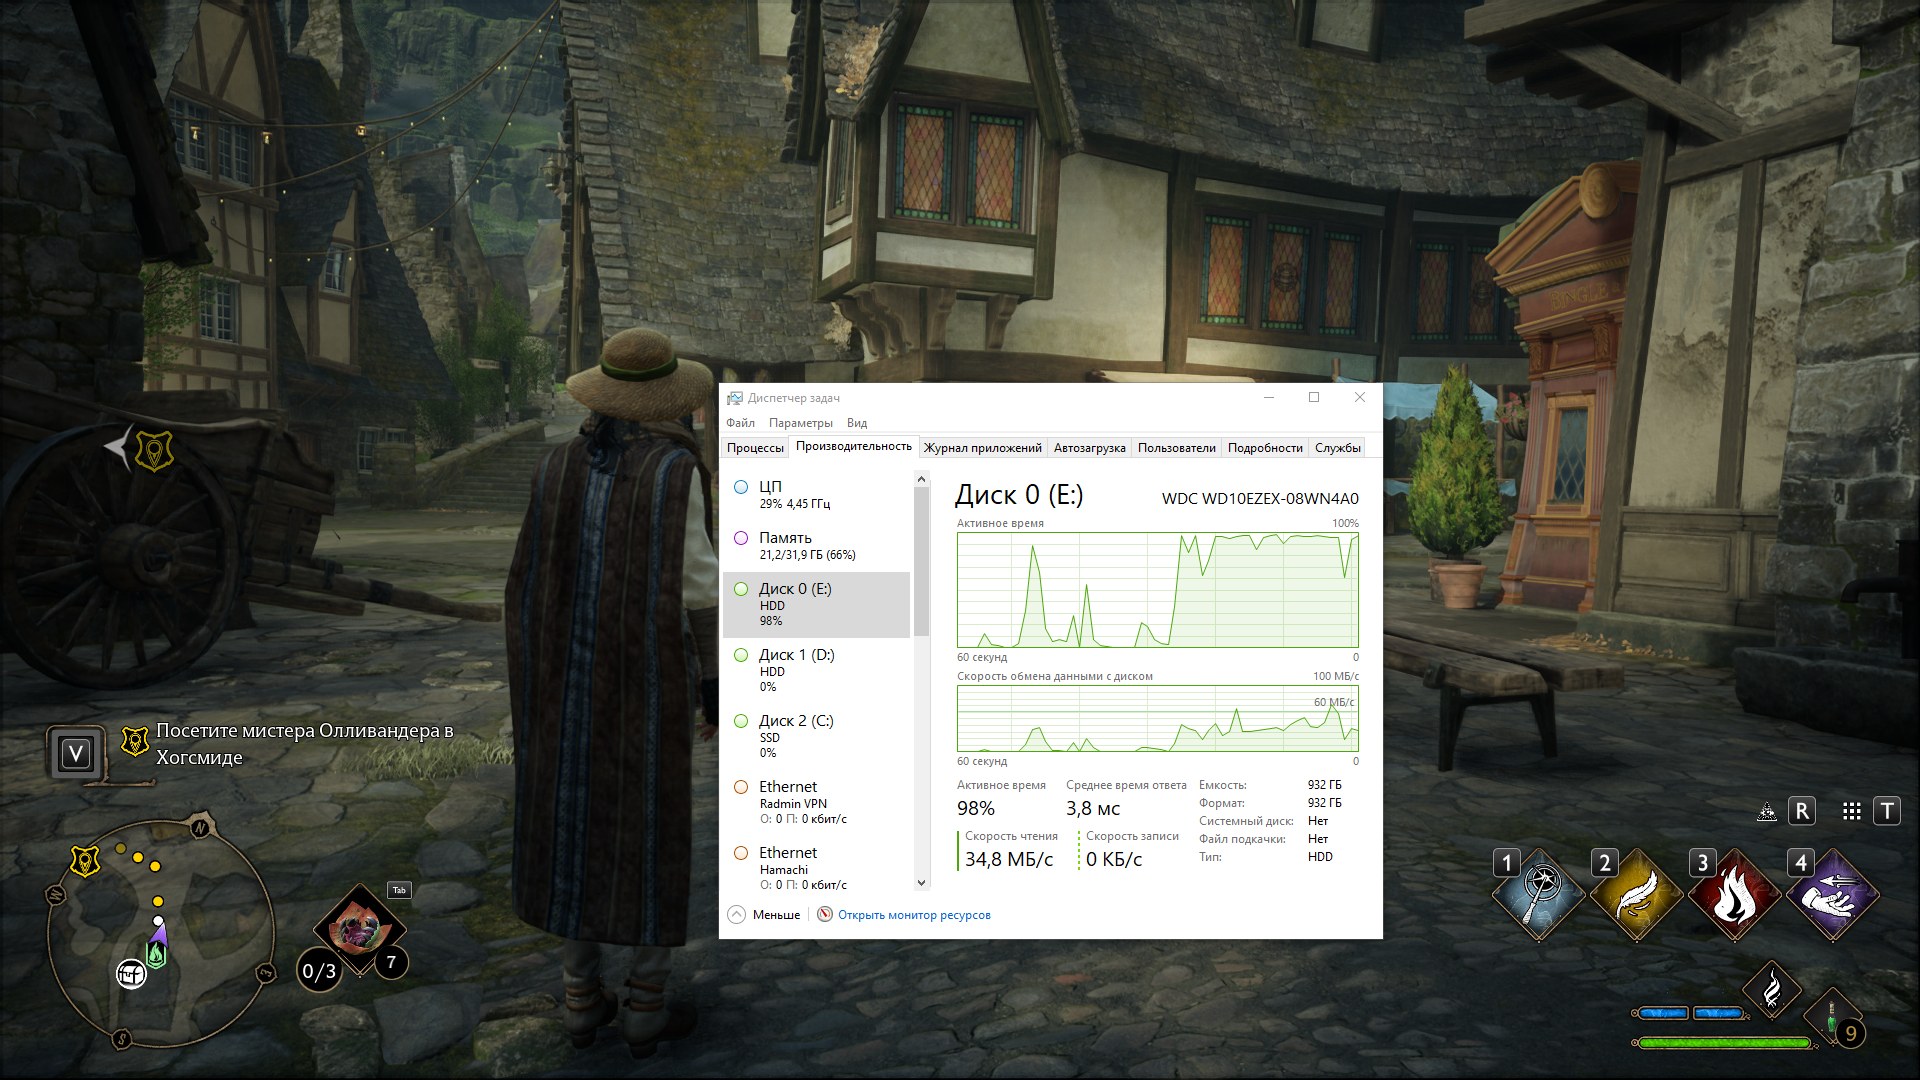
Task: Click the 0/3 counter badge
Action: point(319,971)
